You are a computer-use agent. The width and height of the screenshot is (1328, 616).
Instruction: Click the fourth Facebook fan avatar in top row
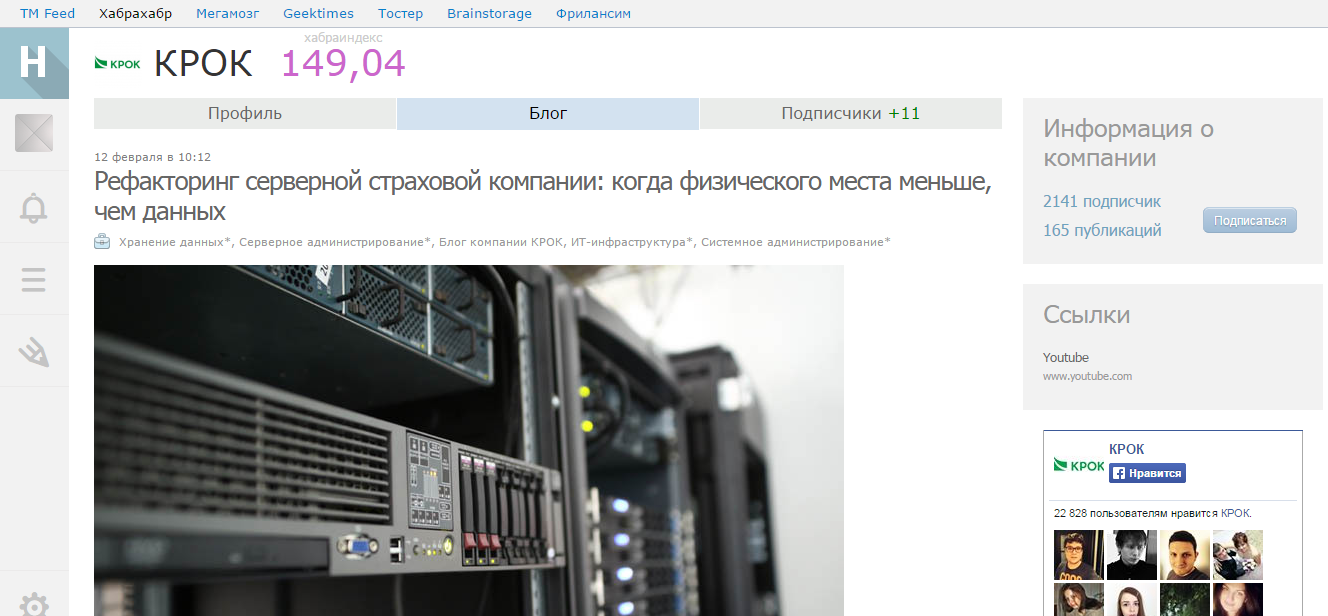point(1238,555)
